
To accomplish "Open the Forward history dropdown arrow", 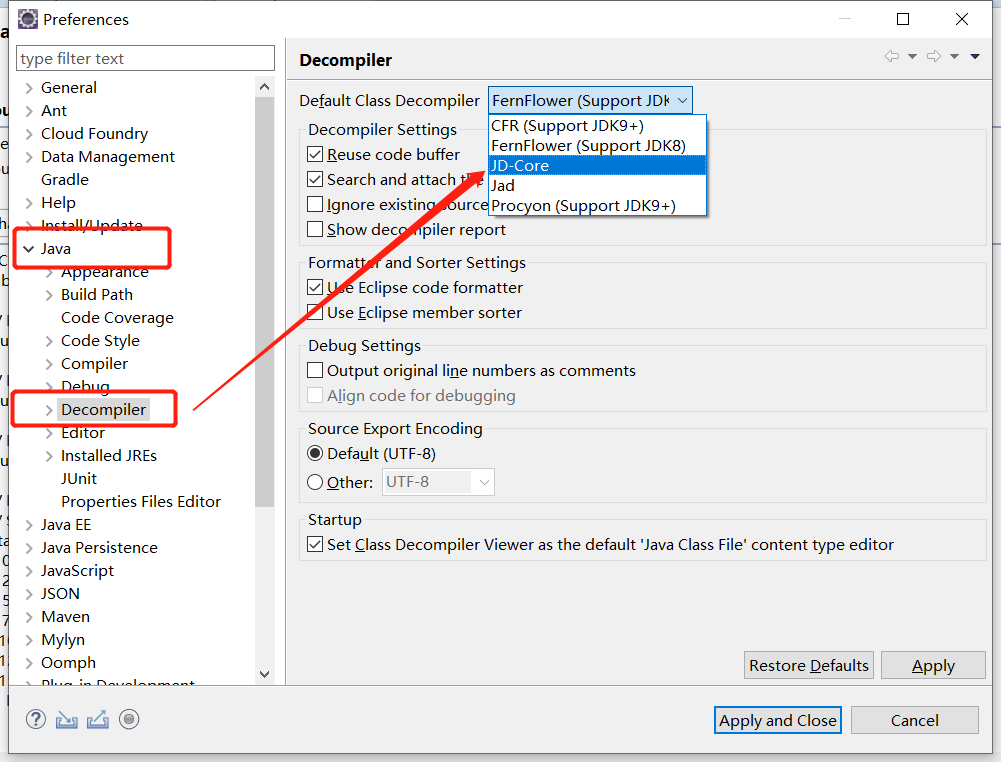I will tap(954, 57).
